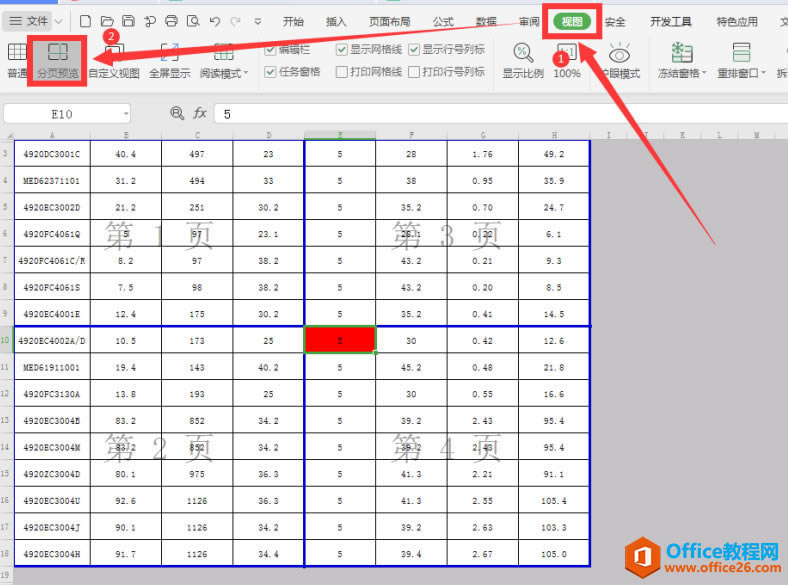This screenshot has height=585, width=788.
Task: Switch to the 审阅 review tab
Action: (529, 22)
